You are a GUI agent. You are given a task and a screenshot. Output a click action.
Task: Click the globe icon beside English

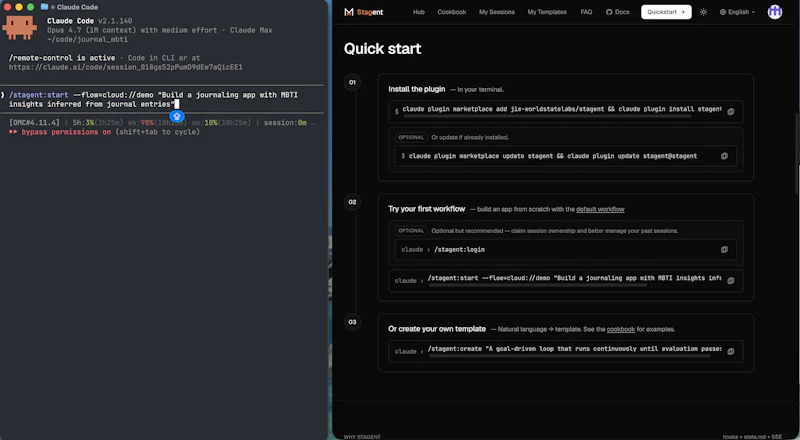(x=722, y=12)
